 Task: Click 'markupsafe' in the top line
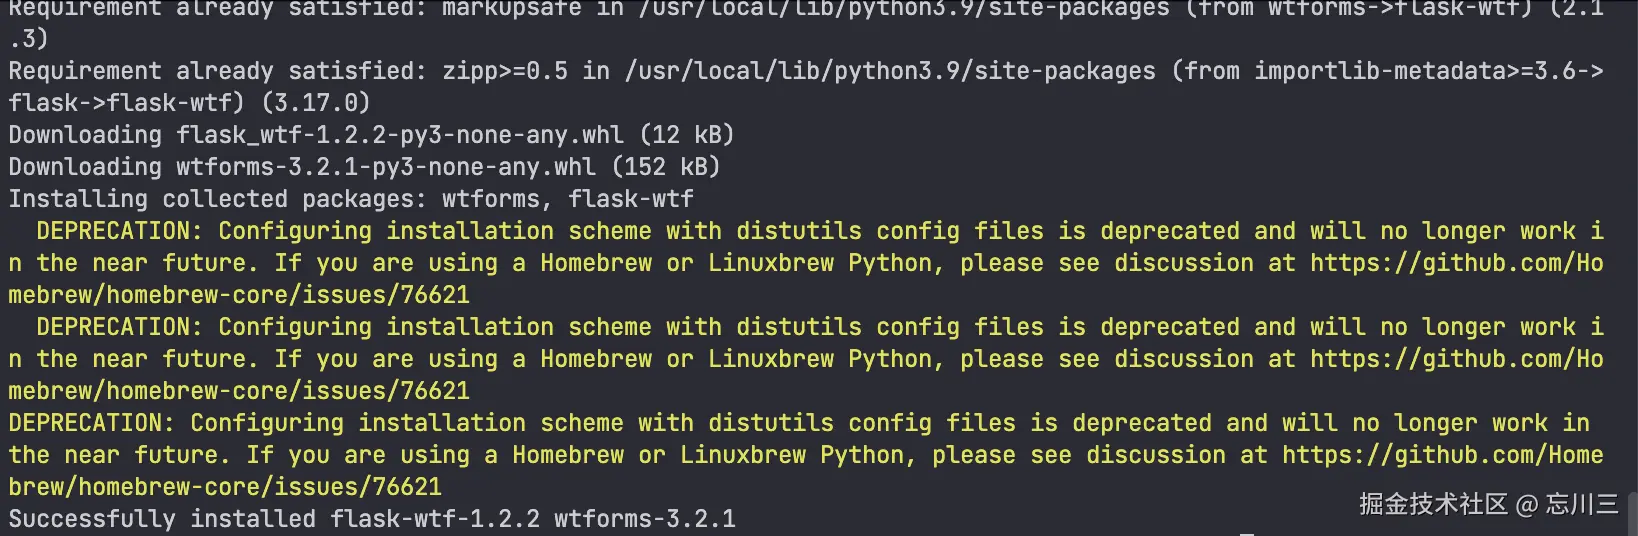(511, 9)
